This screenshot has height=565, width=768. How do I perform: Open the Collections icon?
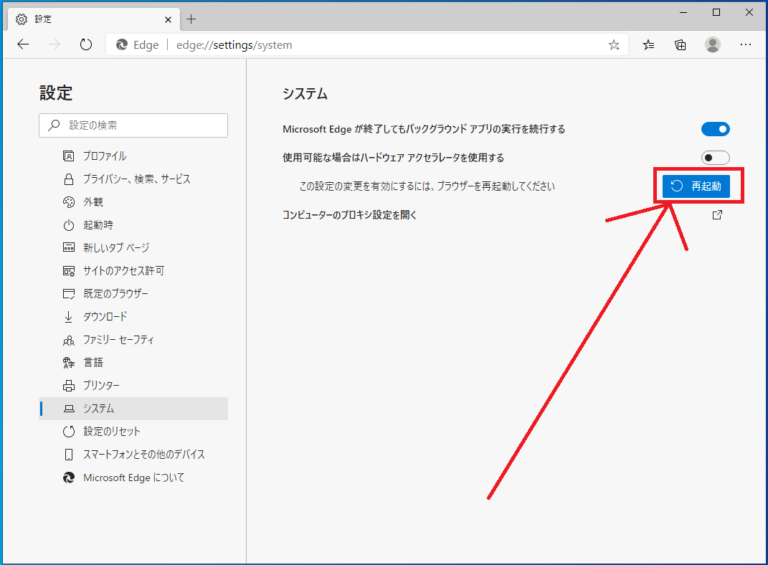click(680, 45)
